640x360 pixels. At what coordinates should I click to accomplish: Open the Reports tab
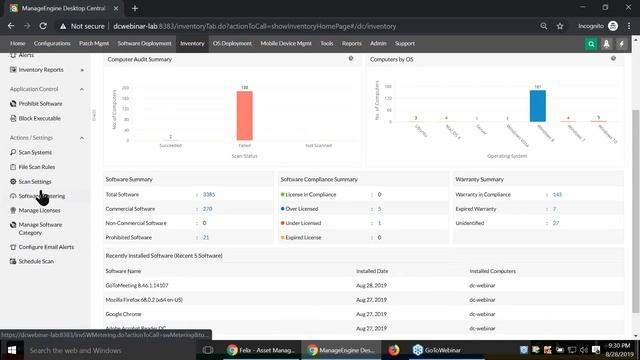(x=351, y=44)
